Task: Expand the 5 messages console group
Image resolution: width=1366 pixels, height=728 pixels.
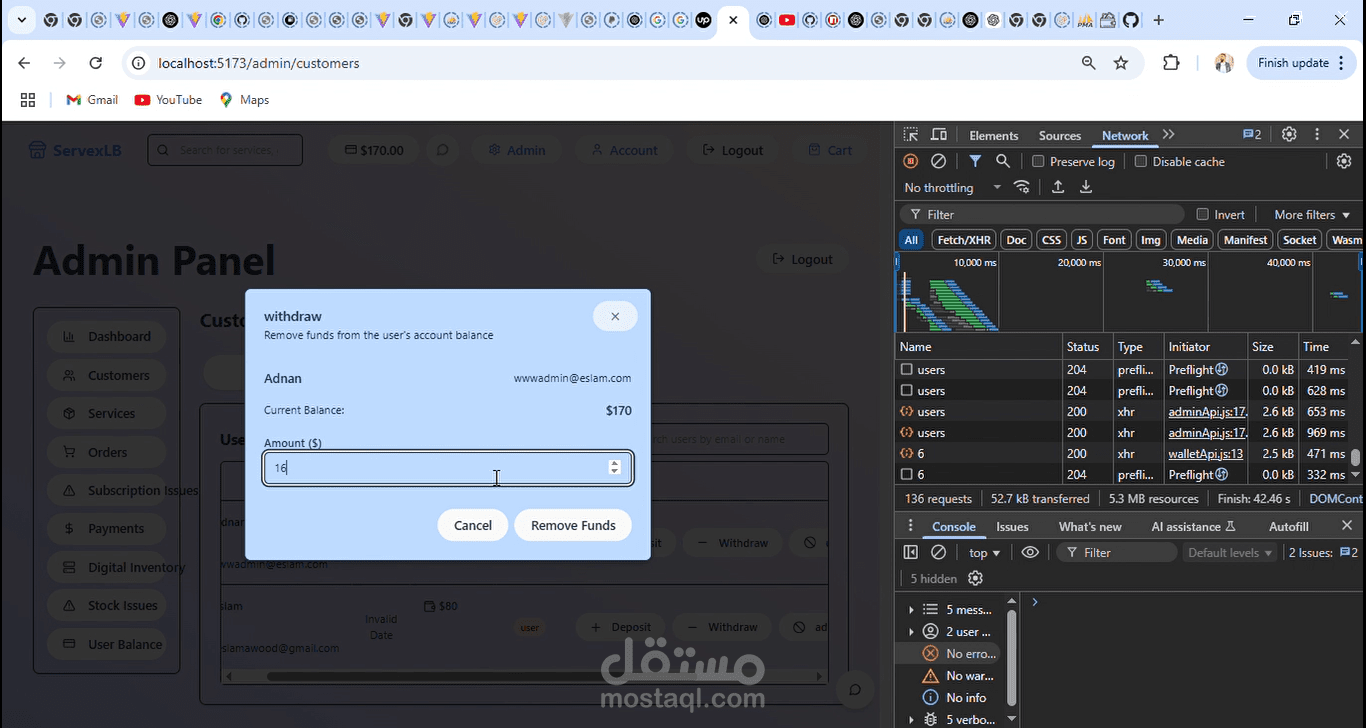Action: click(911, 609)
